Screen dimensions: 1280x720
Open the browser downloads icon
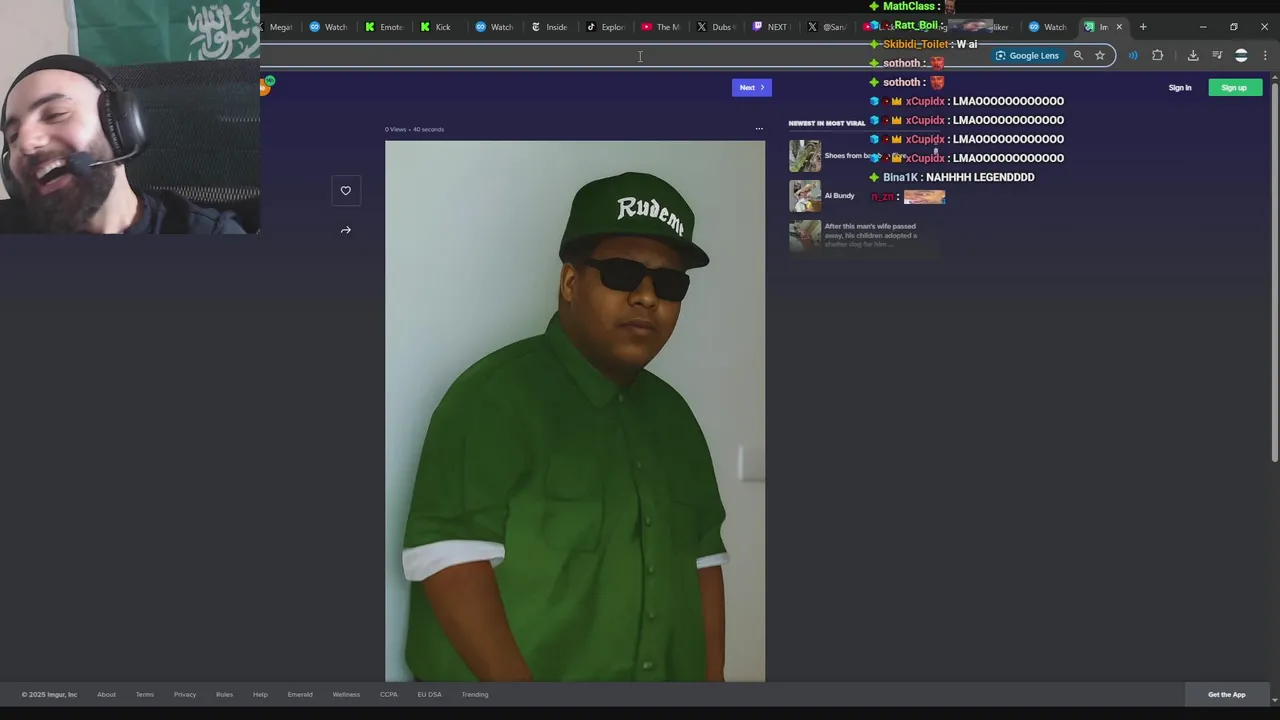[x=1193, y=56]
